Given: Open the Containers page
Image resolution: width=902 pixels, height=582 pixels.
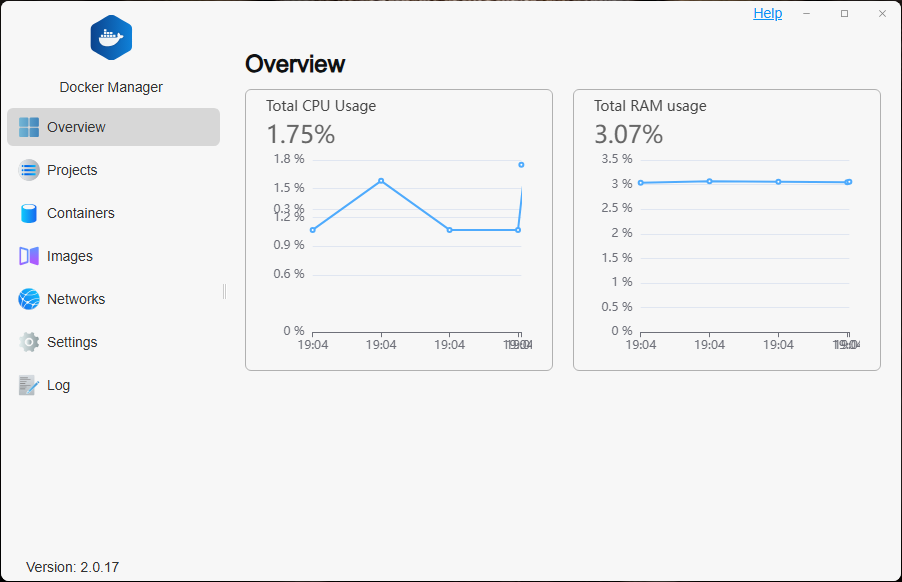Looking at the screenshot, I should coord(80,213).
